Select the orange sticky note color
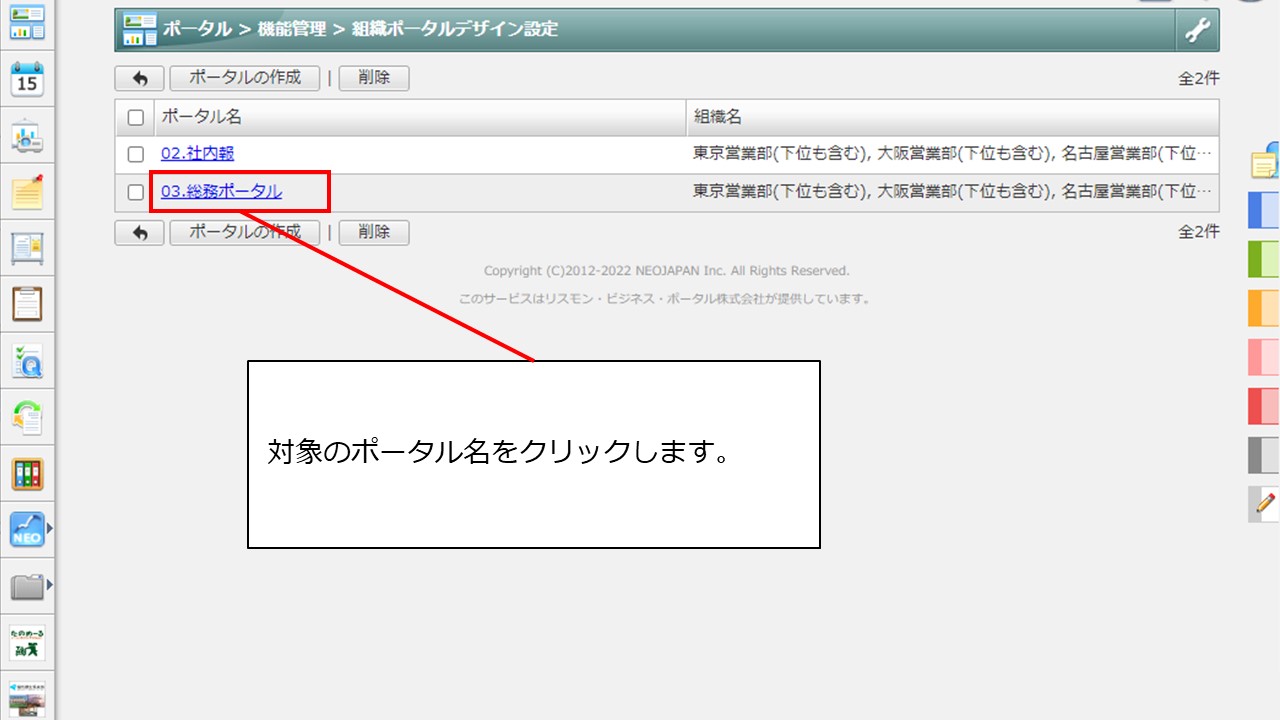The image size is (1280, 720). pyautogui.click(x=1264, y=308)
